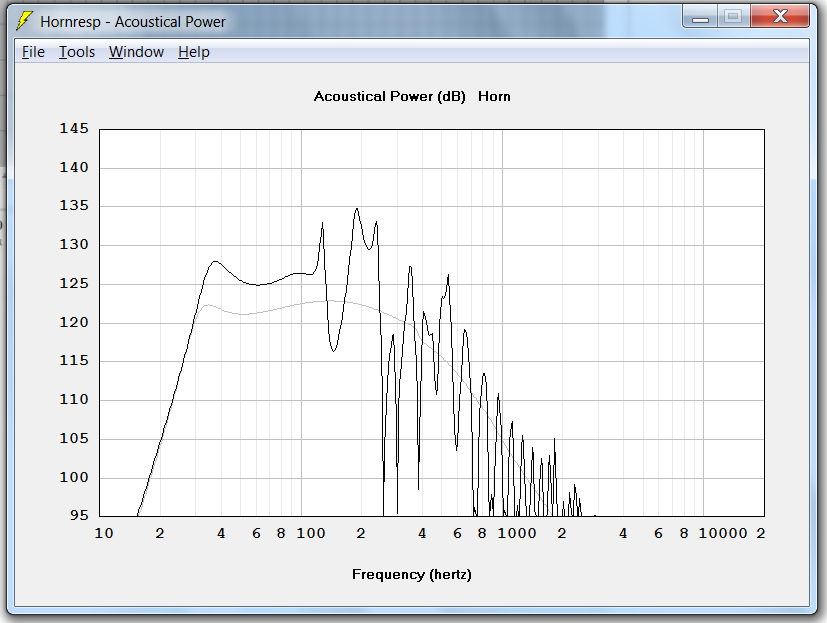The height and width of the screenshot is (623, 827).
Task: Click the 130 dB axis value
Action: (x=74, y=244)
